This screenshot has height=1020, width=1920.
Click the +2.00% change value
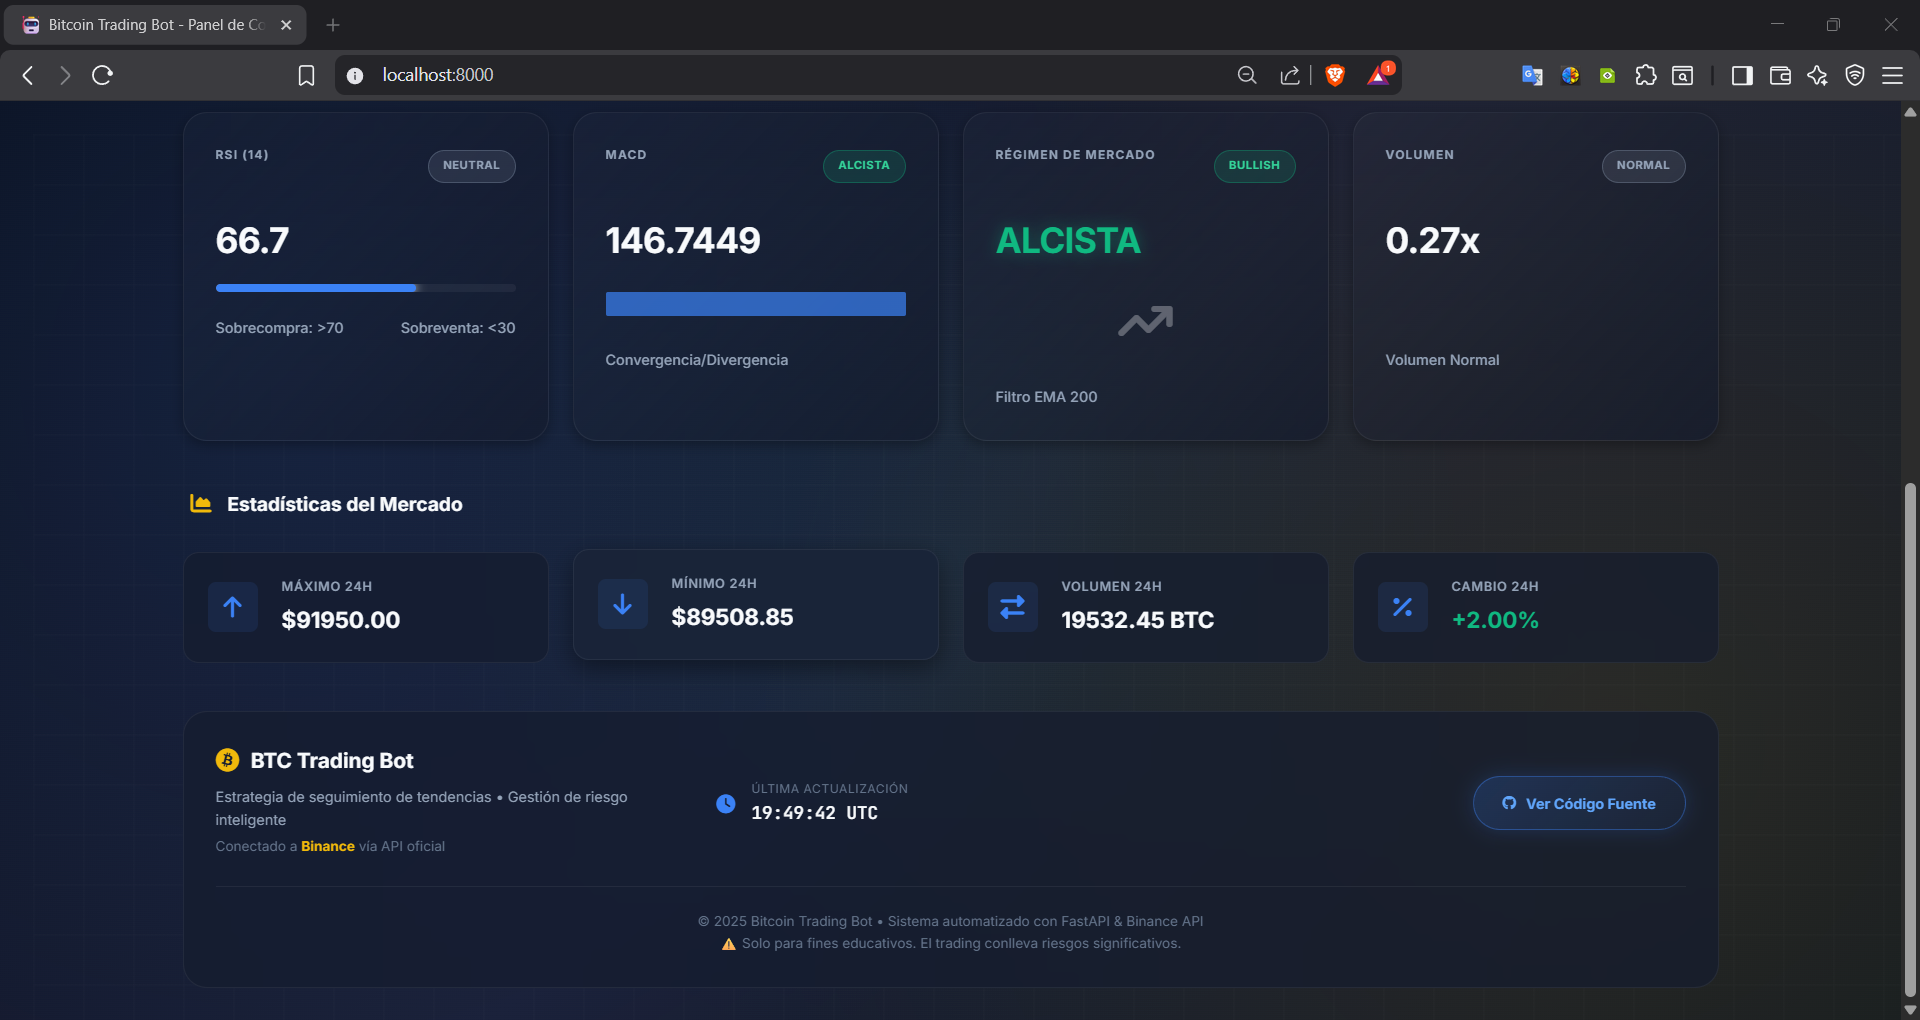[1495, 620]
